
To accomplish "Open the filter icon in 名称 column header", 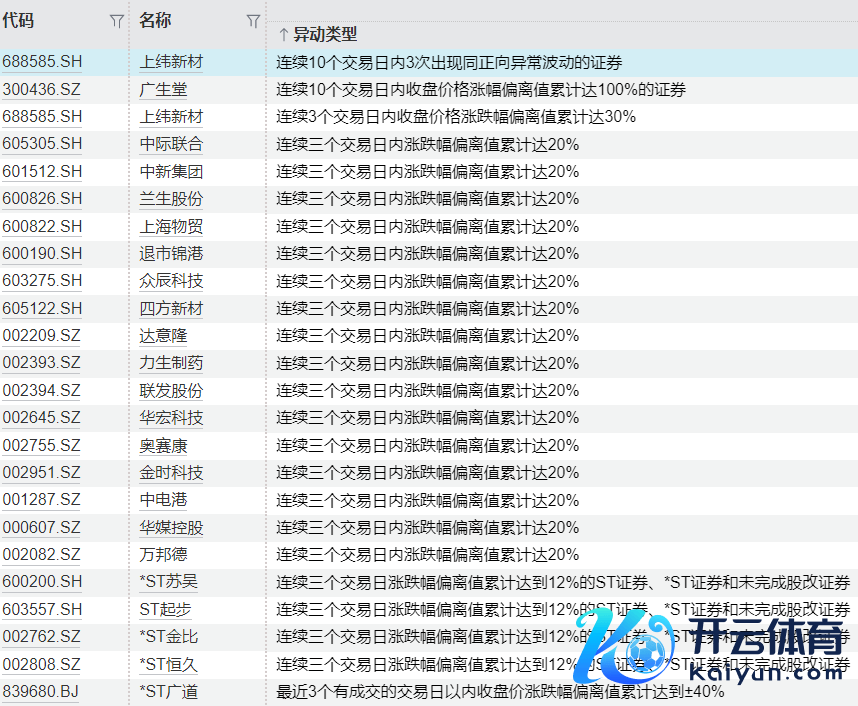I will click(253, 21).
